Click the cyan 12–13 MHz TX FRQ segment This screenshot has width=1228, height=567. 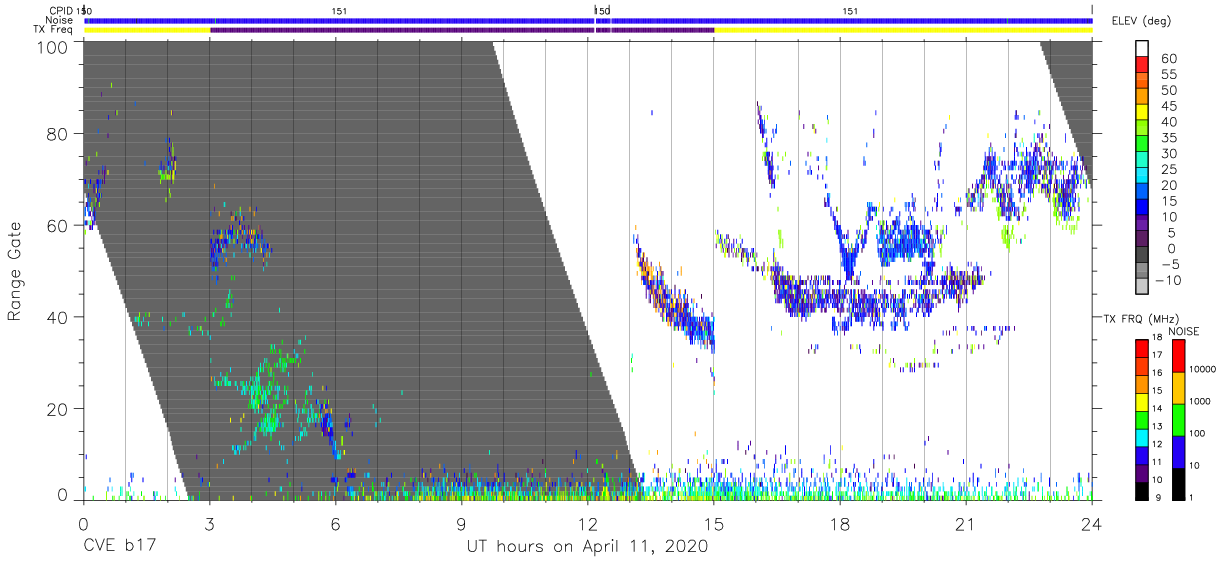1142,438
